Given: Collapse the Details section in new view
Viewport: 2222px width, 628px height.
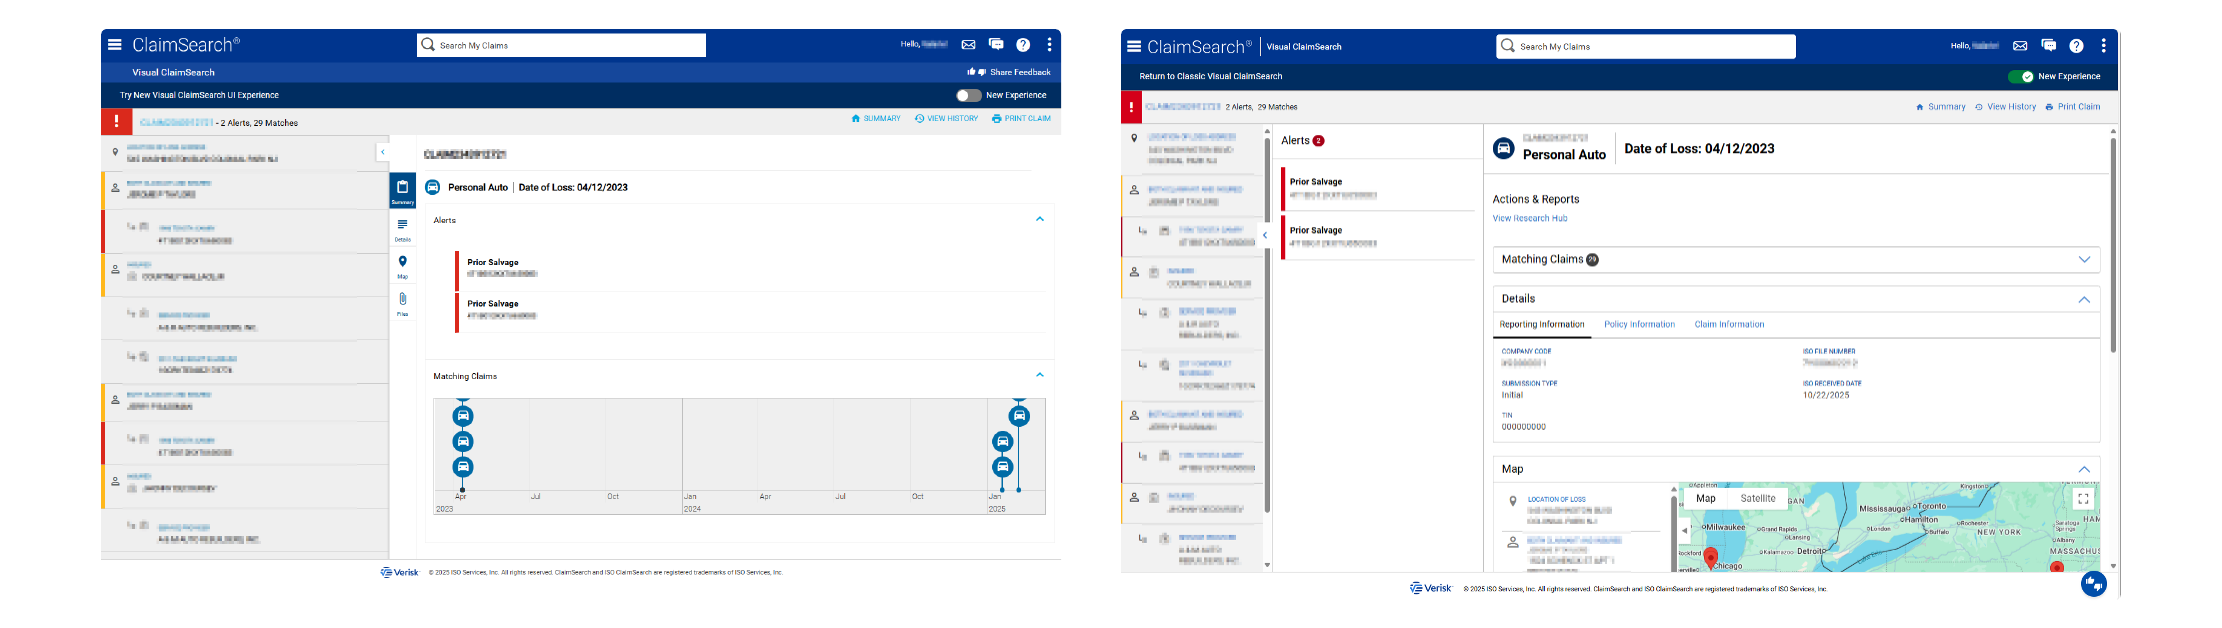Looking at the screenshot, I should [2084, 299].
